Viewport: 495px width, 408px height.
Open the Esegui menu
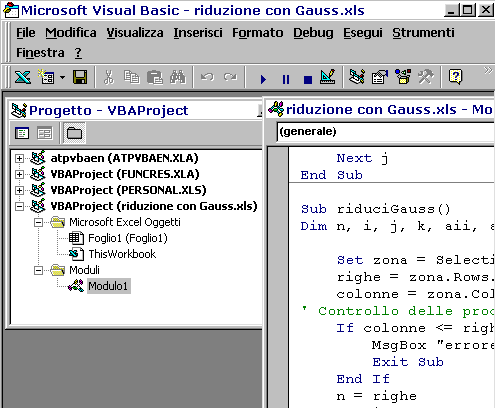[x=363, y=33]
